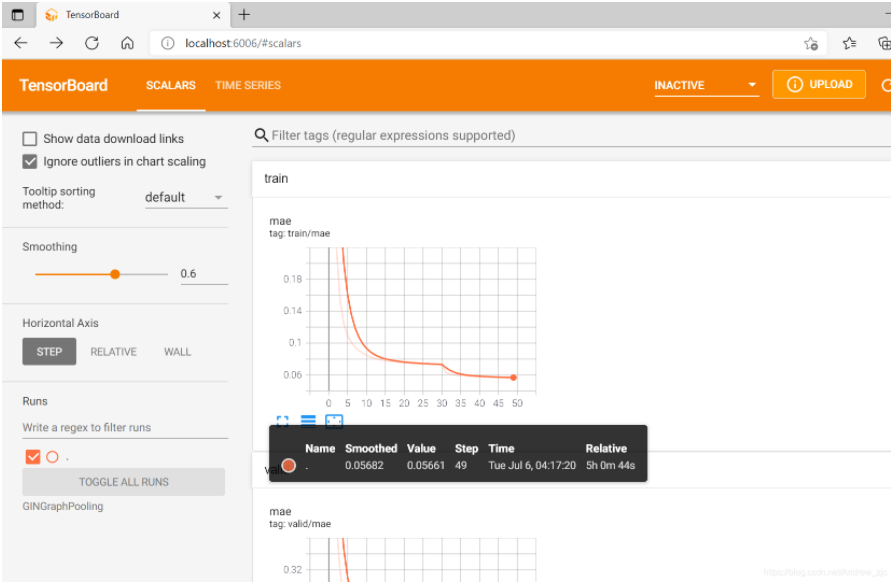
Task: Click the 'tag: train/mae' label
Action: click(299, 234)
